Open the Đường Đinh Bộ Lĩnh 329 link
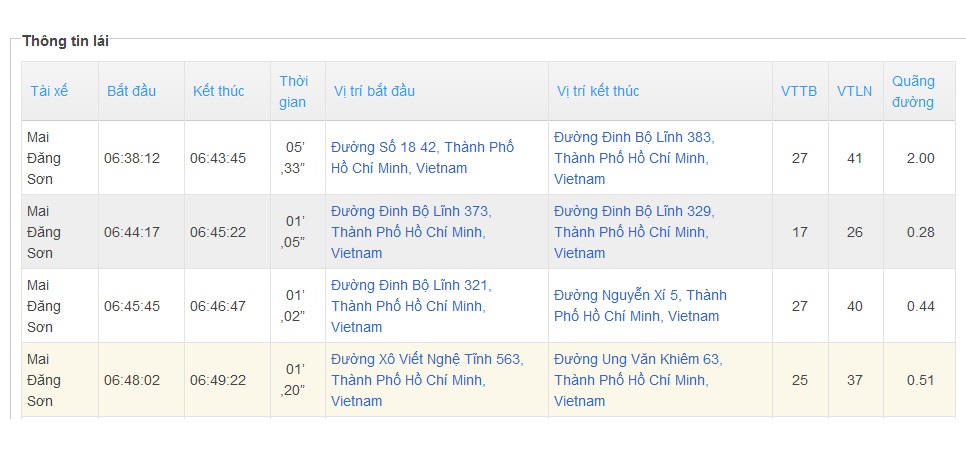This screenshot has width=966, height=460. coord(634,232)
